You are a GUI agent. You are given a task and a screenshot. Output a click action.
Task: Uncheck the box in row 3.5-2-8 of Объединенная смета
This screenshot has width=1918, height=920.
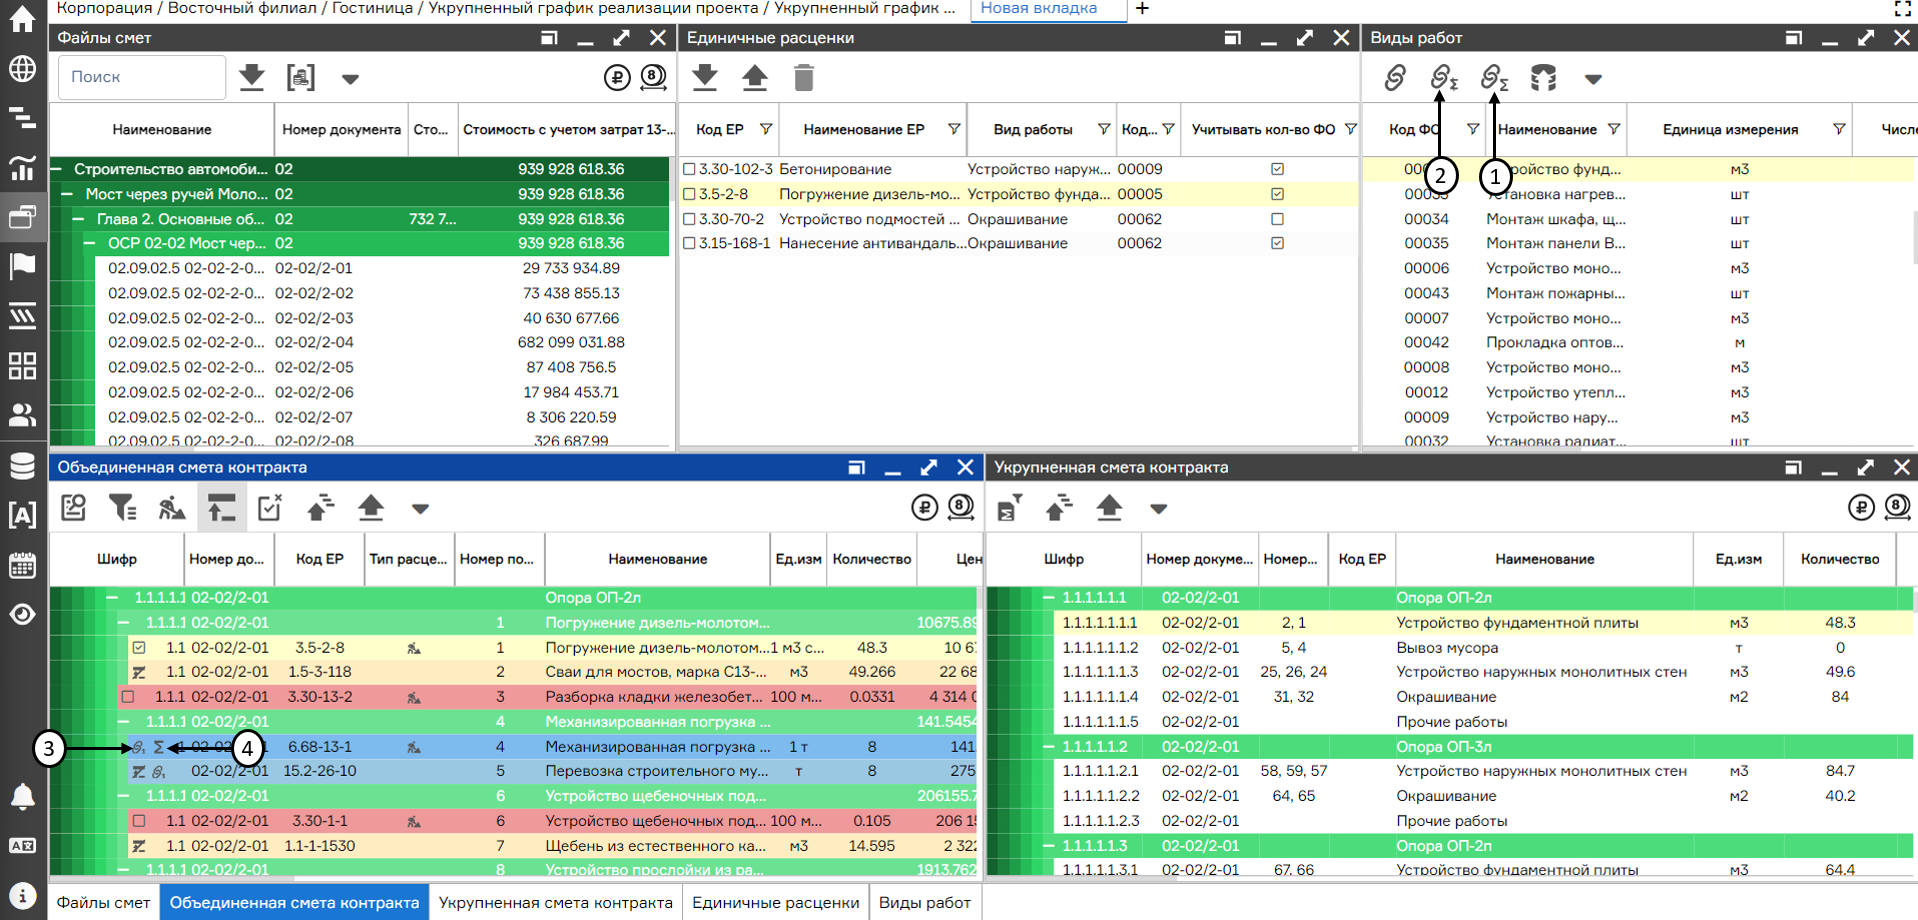coord(139,648)
